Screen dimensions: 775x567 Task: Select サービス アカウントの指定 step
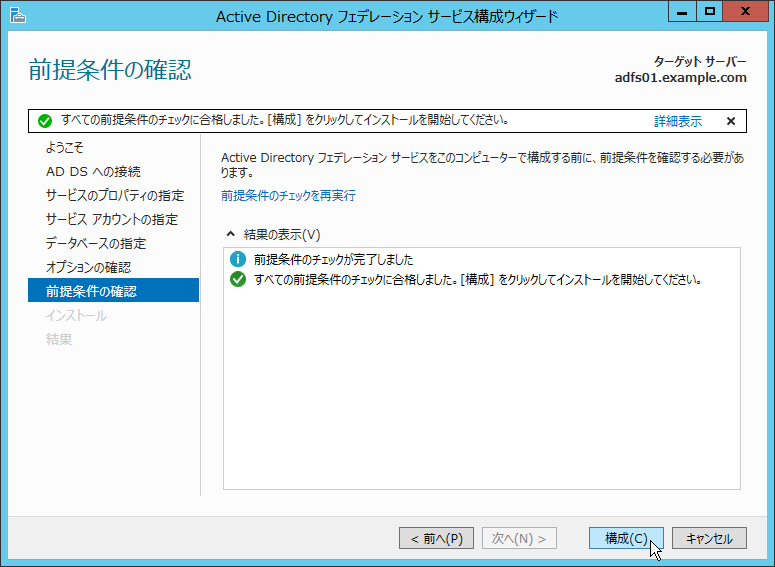[x=112, y=219]
